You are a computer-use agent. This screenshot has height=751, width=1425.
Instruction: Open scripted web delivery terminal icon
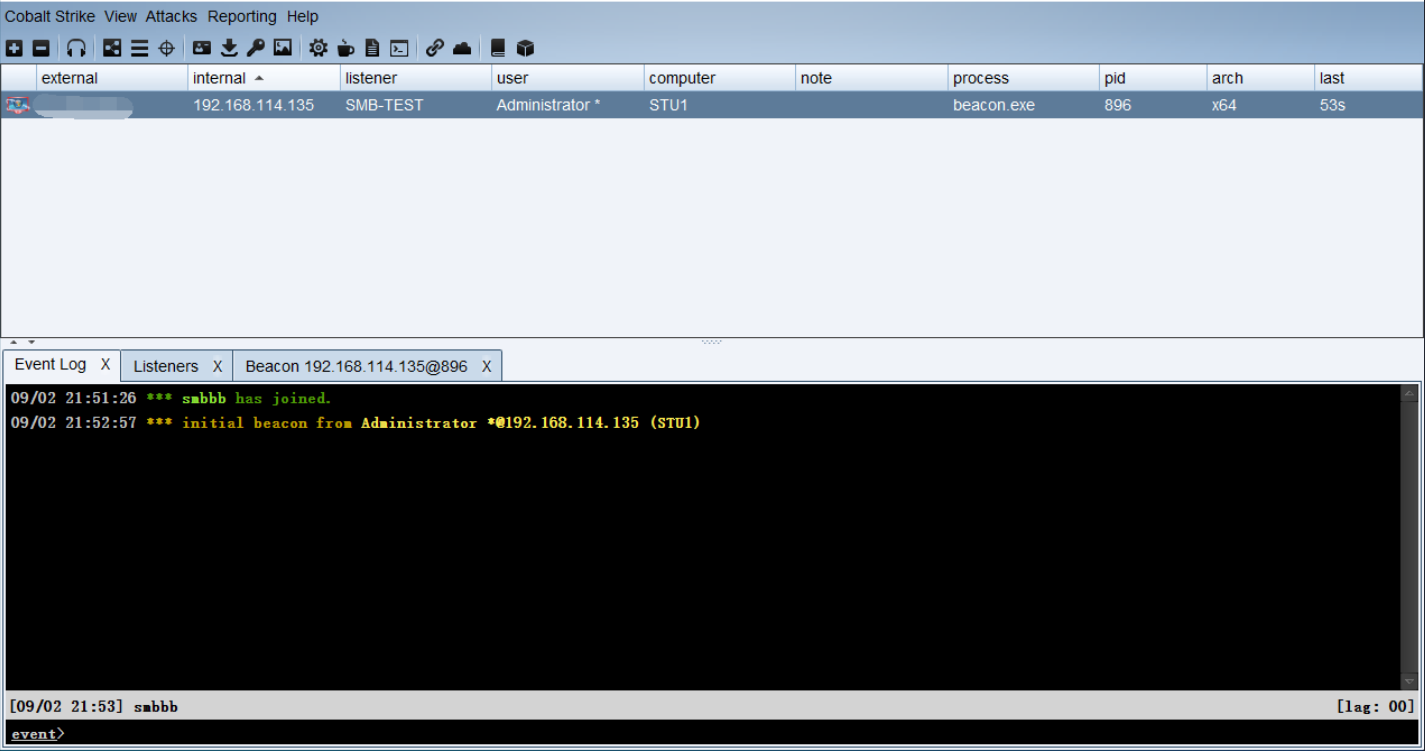coord(399,48)
